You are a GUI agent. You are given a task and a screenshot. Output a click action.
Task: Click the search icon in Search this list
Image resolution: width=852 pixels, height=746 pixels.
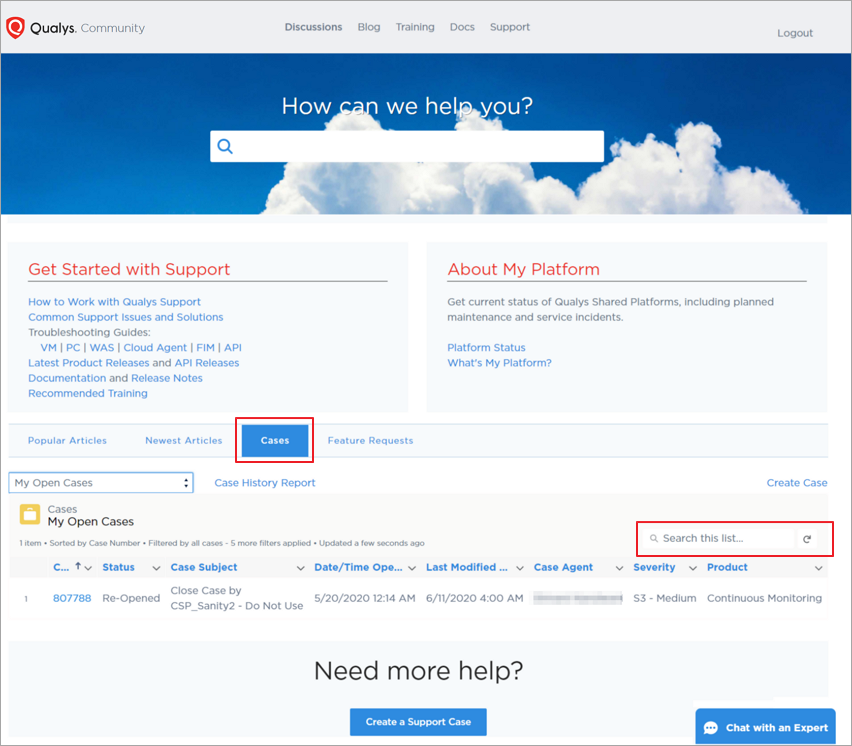tap(652, 539)
